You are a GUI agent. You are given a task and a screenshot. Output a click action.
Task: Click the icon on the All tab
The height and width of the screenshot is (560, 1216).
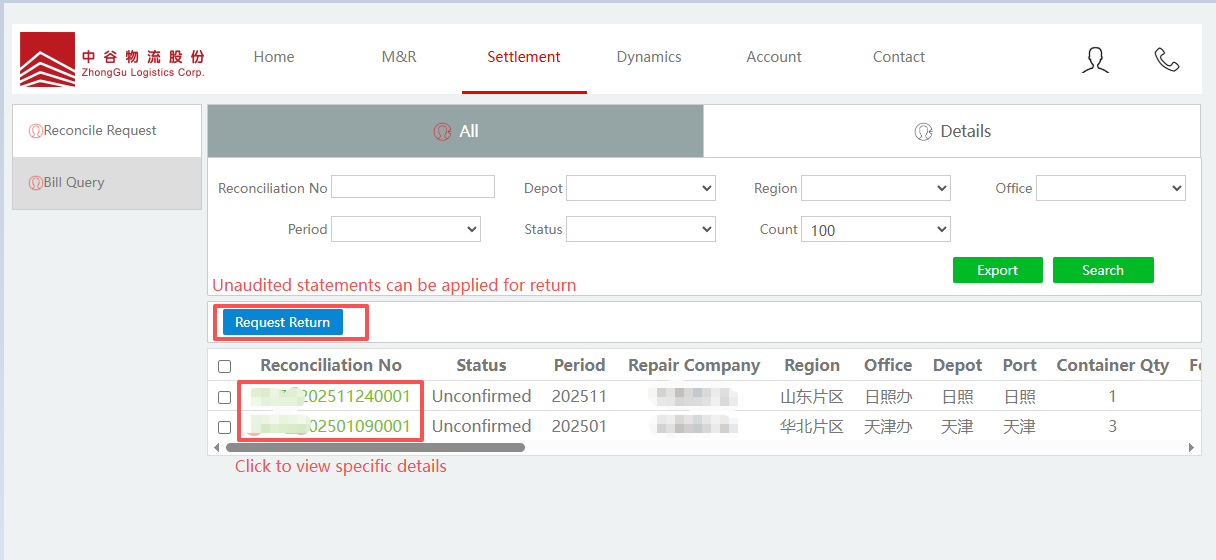pyautogui.click(x=442, y=132)
